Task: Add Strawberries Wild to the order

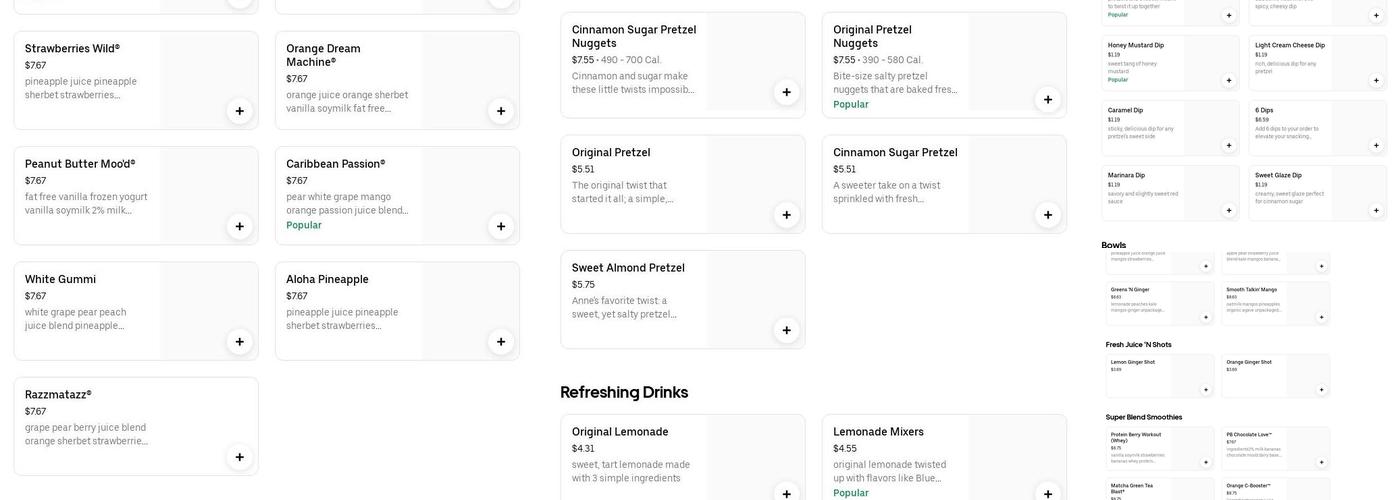Action: coord(239,111)
